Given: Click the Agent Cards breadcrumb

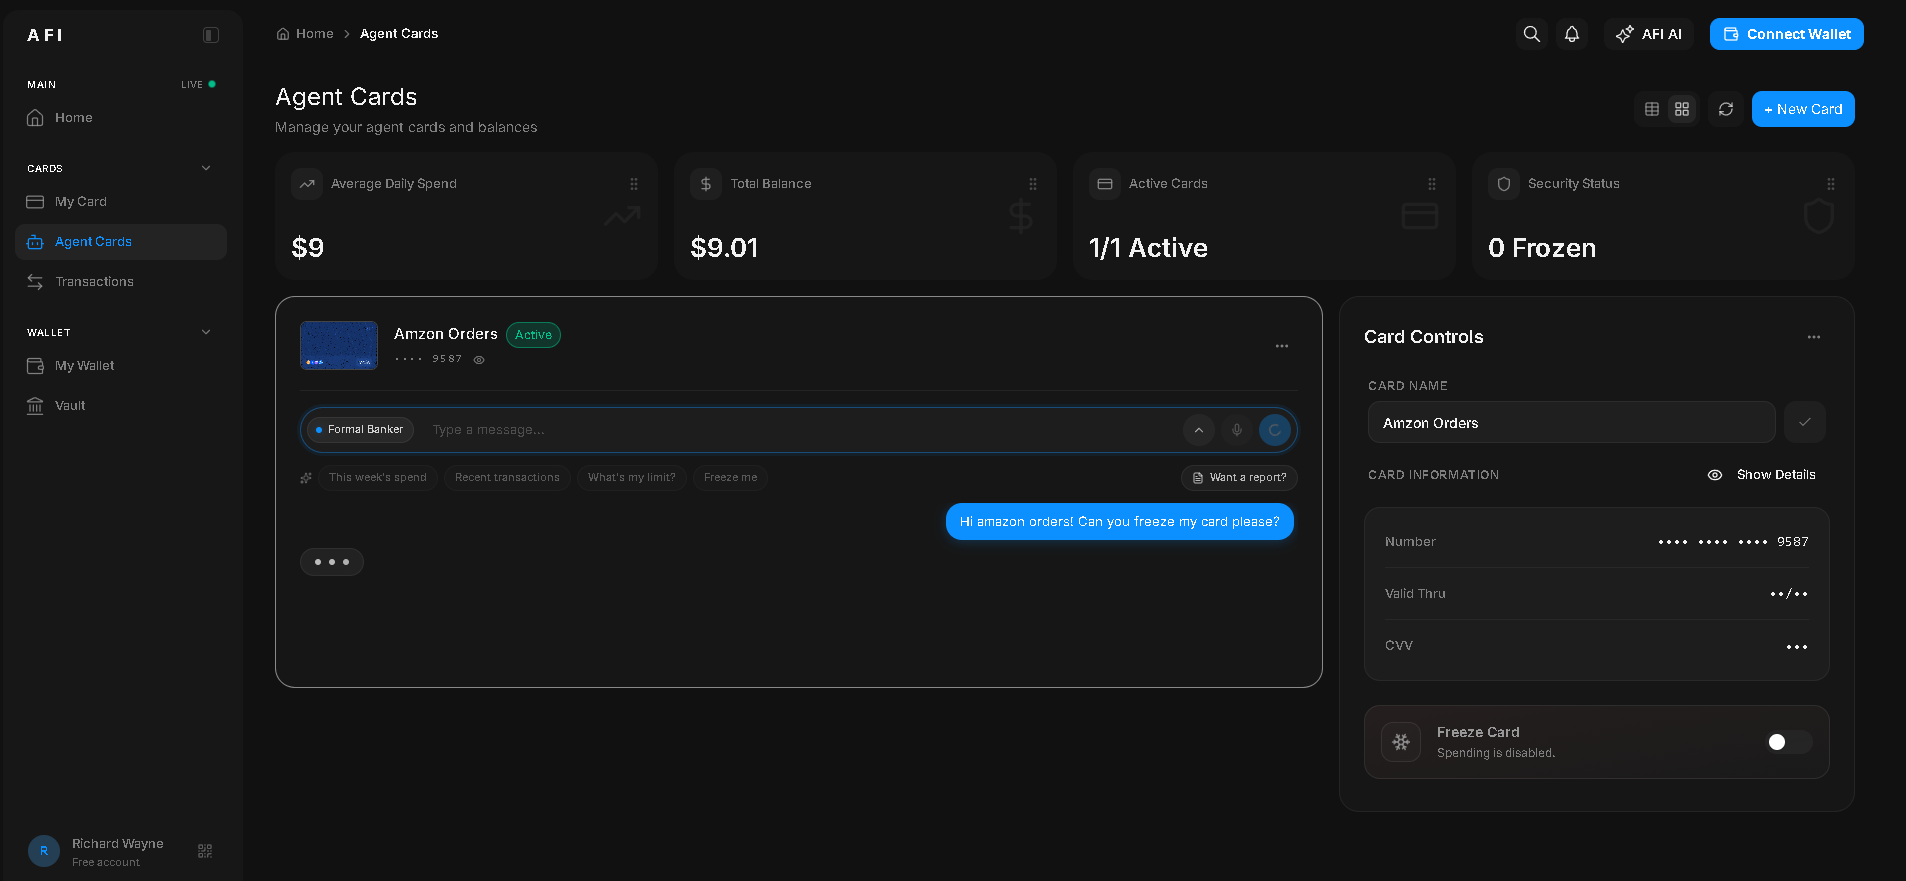Looking at the screenshot, I should (x=399, y=34).
